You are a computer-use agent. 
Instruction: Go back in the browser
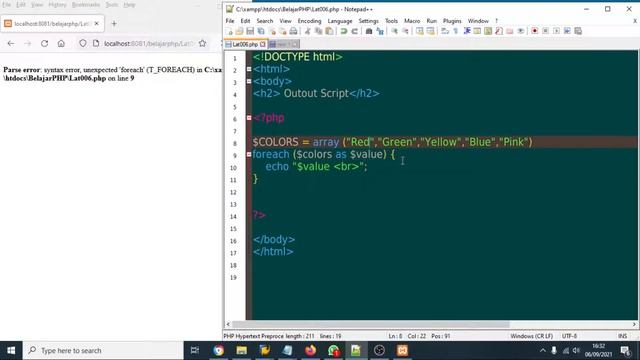pyautogui.click(x=11, y=43)
